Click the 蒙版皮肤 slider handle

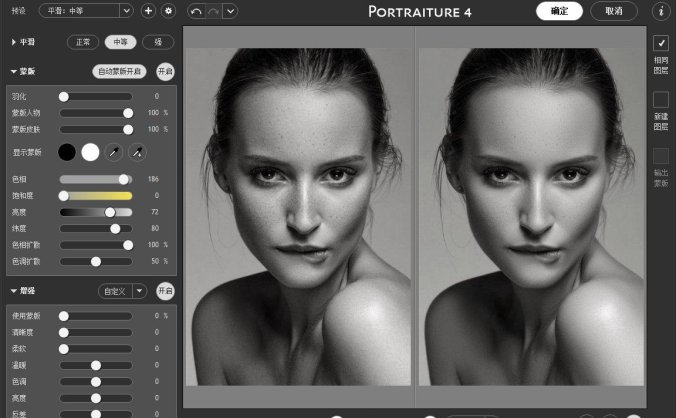128,129
